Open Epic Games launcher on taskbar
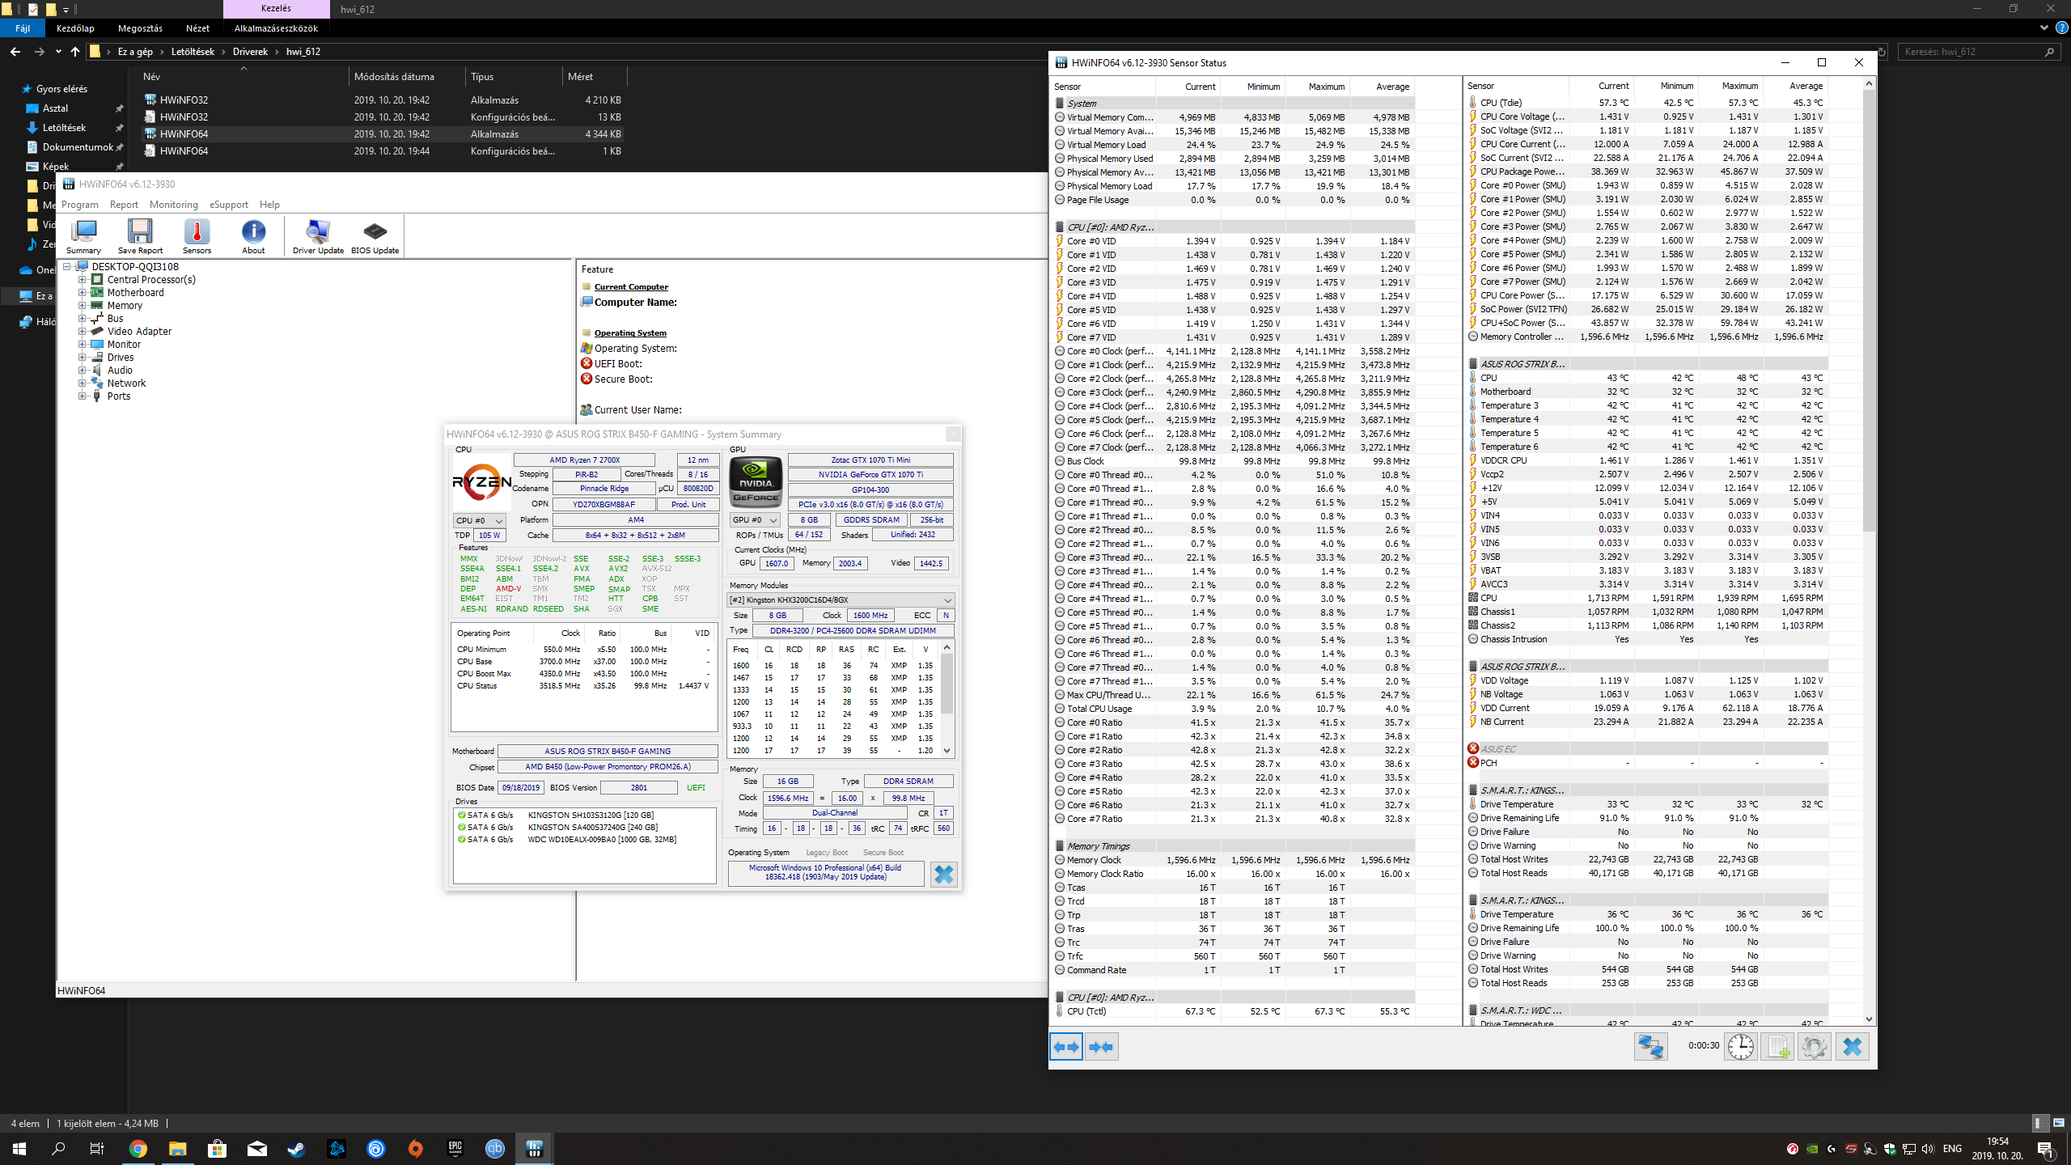The image size is (2071, 1165). pyautogui.click(x=455, y=1149)
